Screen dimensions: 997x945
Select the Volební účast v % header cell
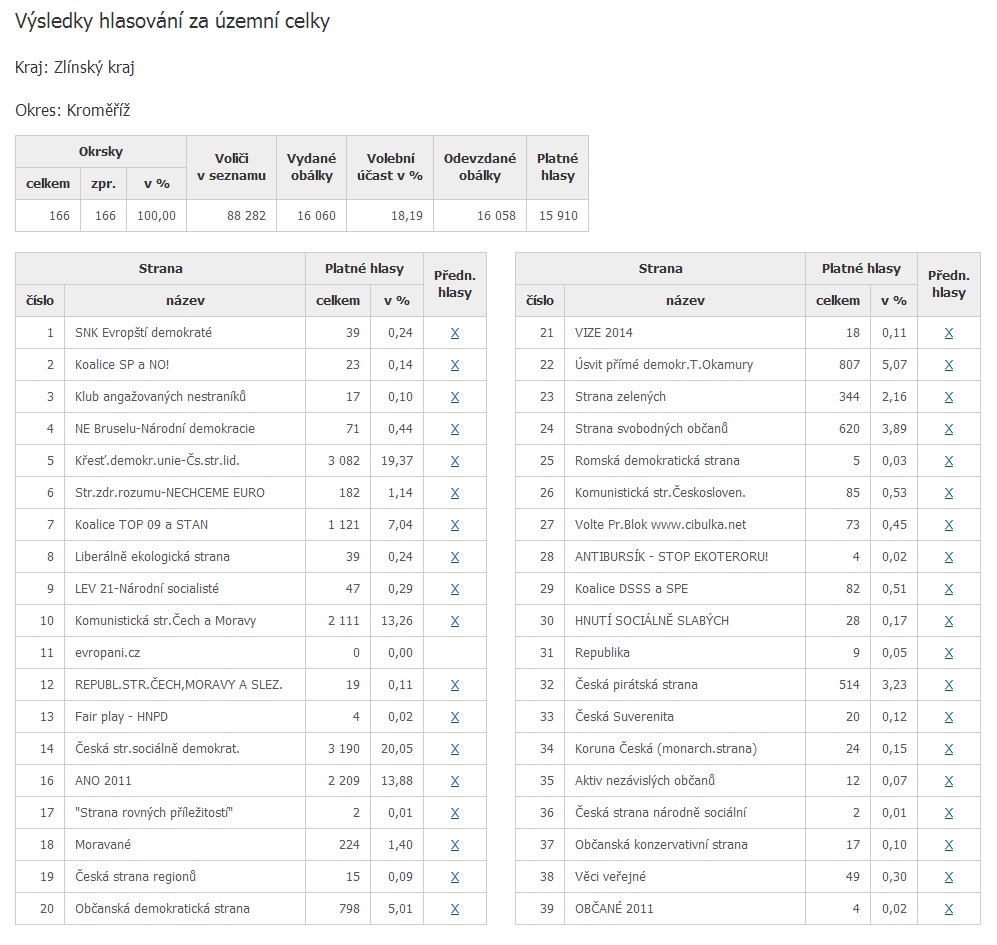click(x=390, y=167)
